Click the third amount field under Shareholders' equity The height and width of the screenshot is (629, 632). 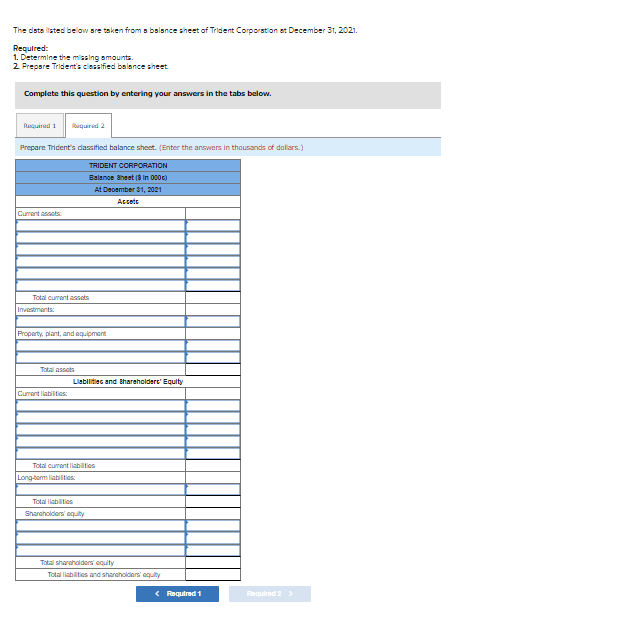pyautogui.click(x=213, y=550)
